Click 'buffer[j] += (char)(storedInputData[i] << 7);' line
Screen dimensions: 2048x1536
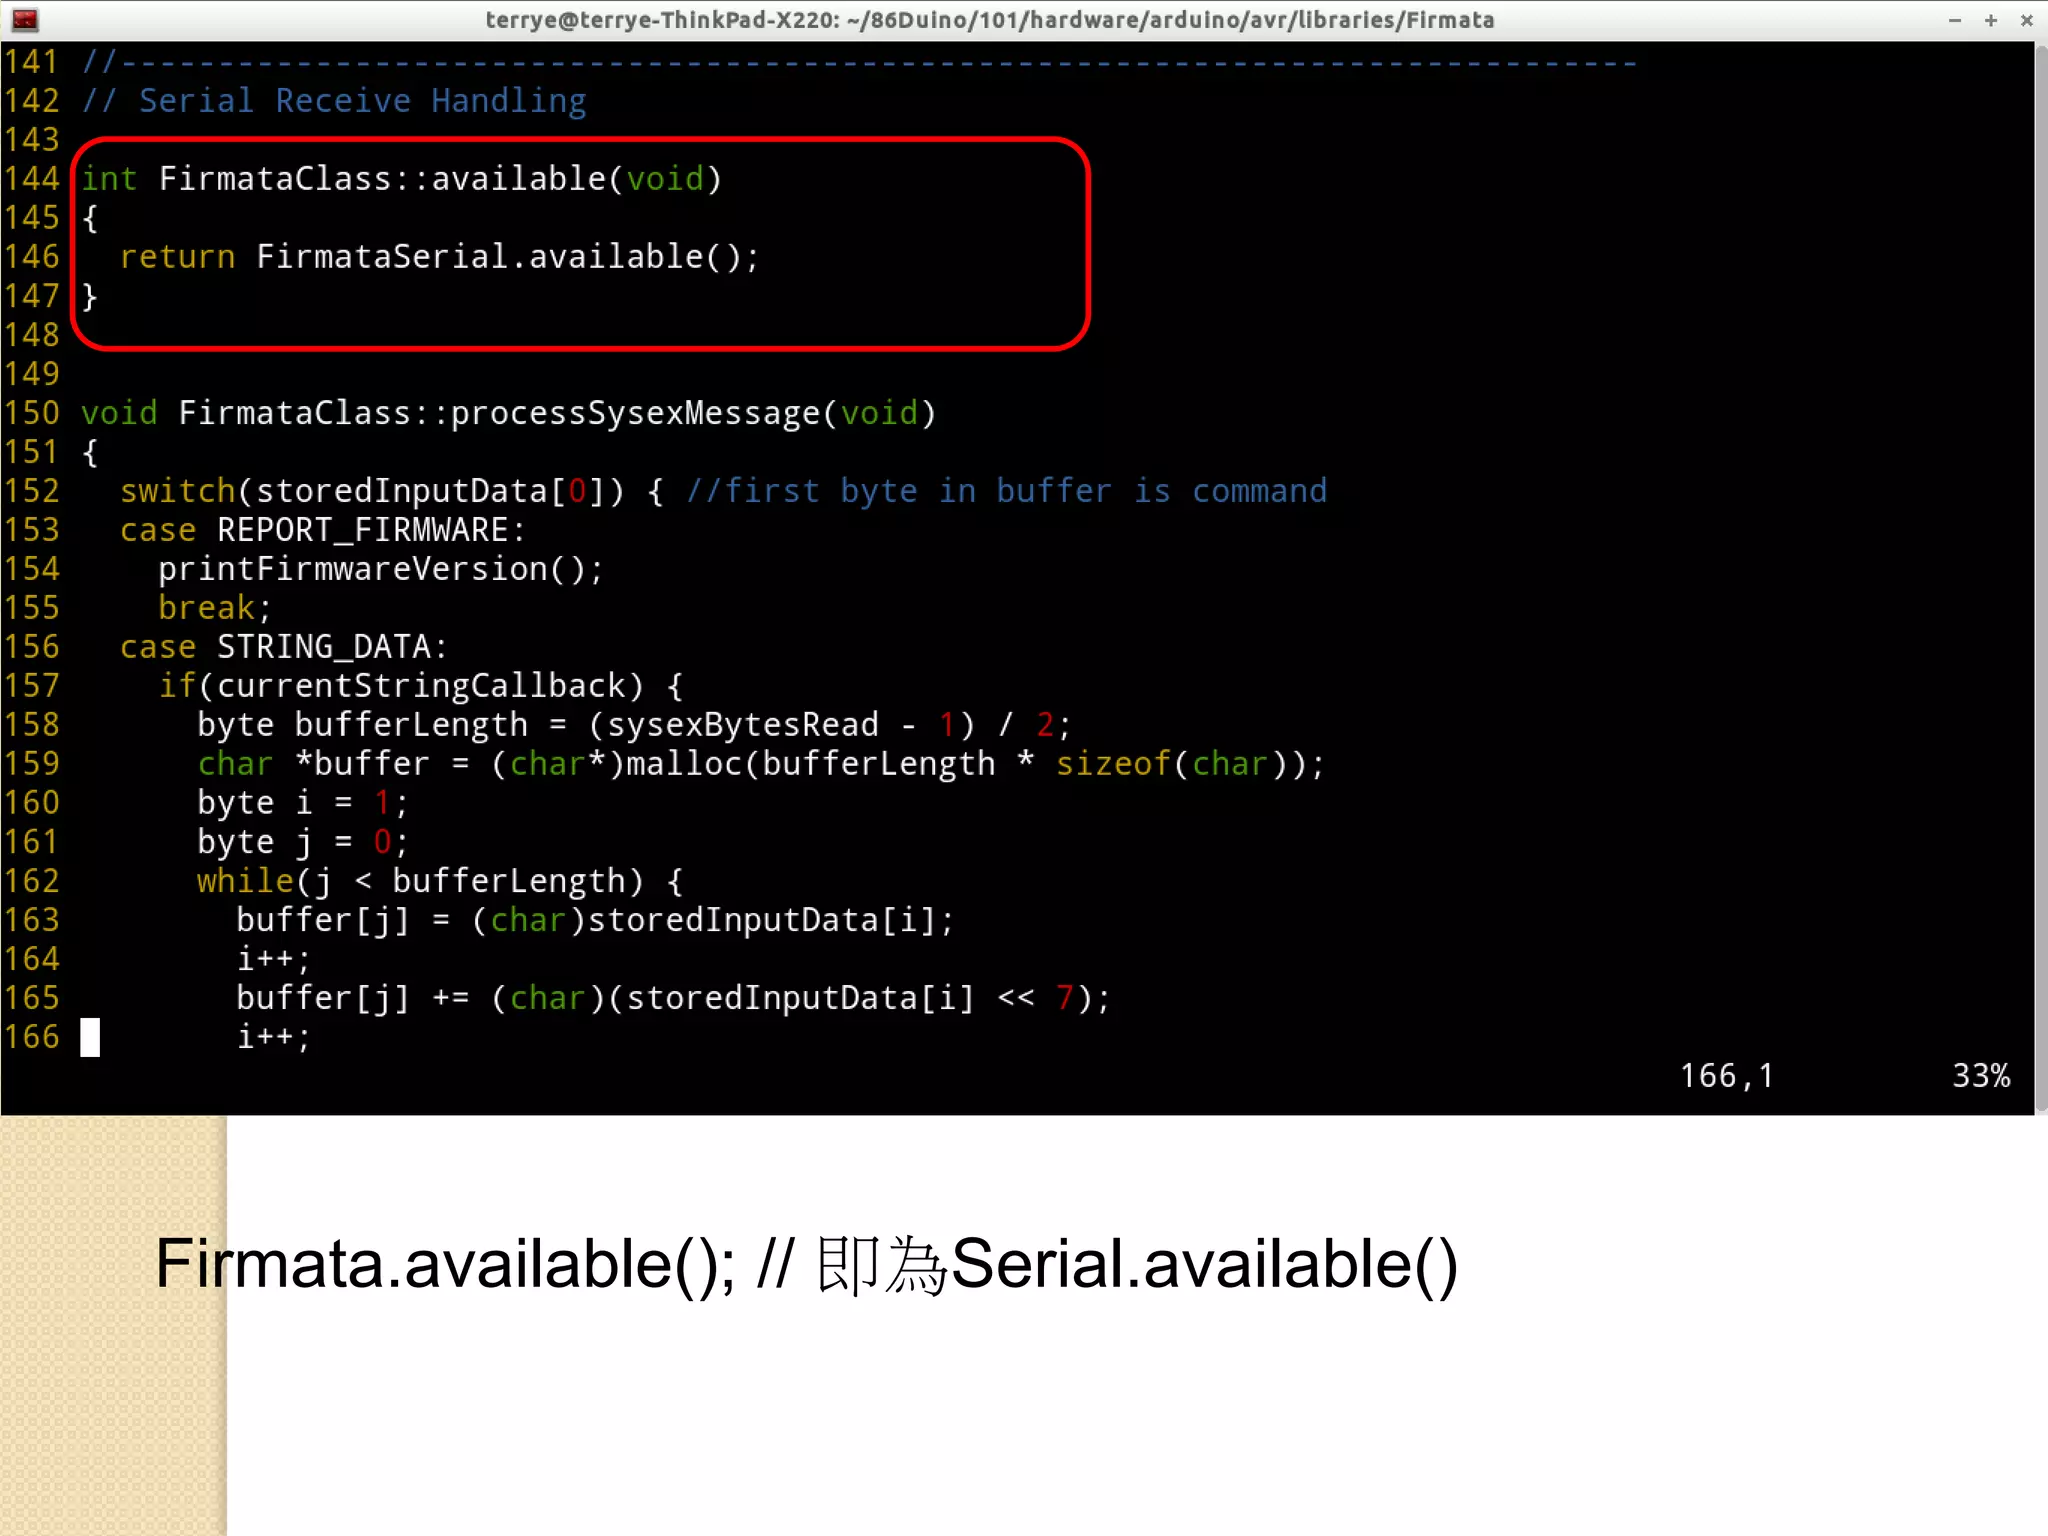point(673,998)
